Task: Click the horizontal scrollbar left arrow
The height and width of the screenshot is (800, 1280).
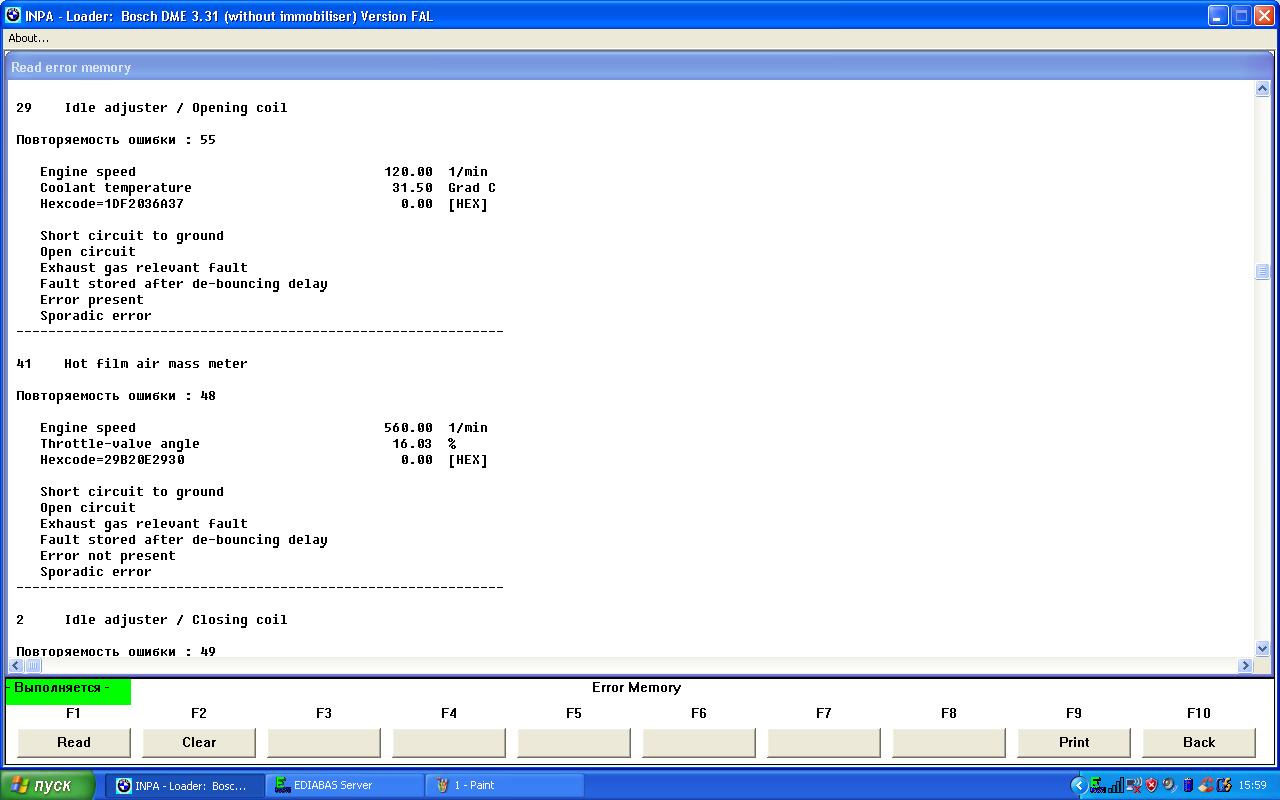Action: pyautogui.click(x=17, y=665)
